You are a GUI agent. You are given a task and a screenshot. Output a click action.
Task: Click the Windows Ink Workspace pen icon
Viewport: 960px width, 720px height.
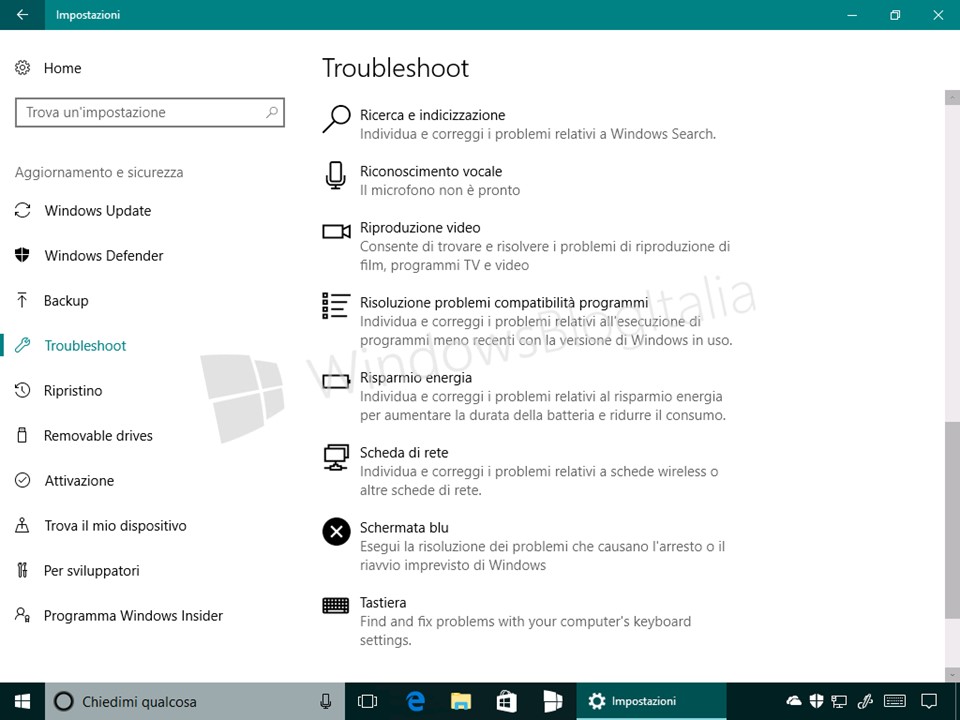tap(864, 700)
